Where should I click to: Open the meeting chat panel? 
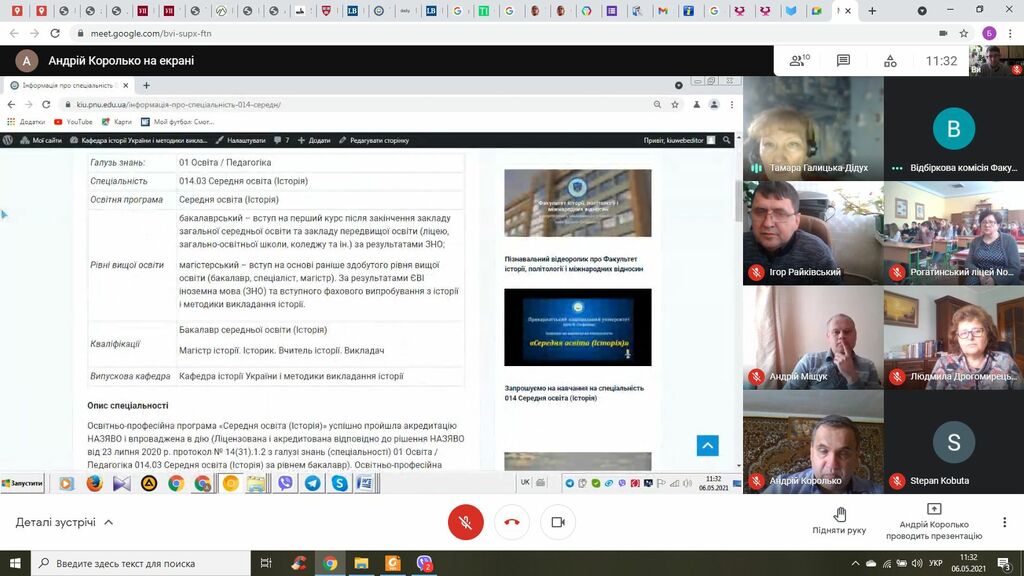tap(844, 61)
